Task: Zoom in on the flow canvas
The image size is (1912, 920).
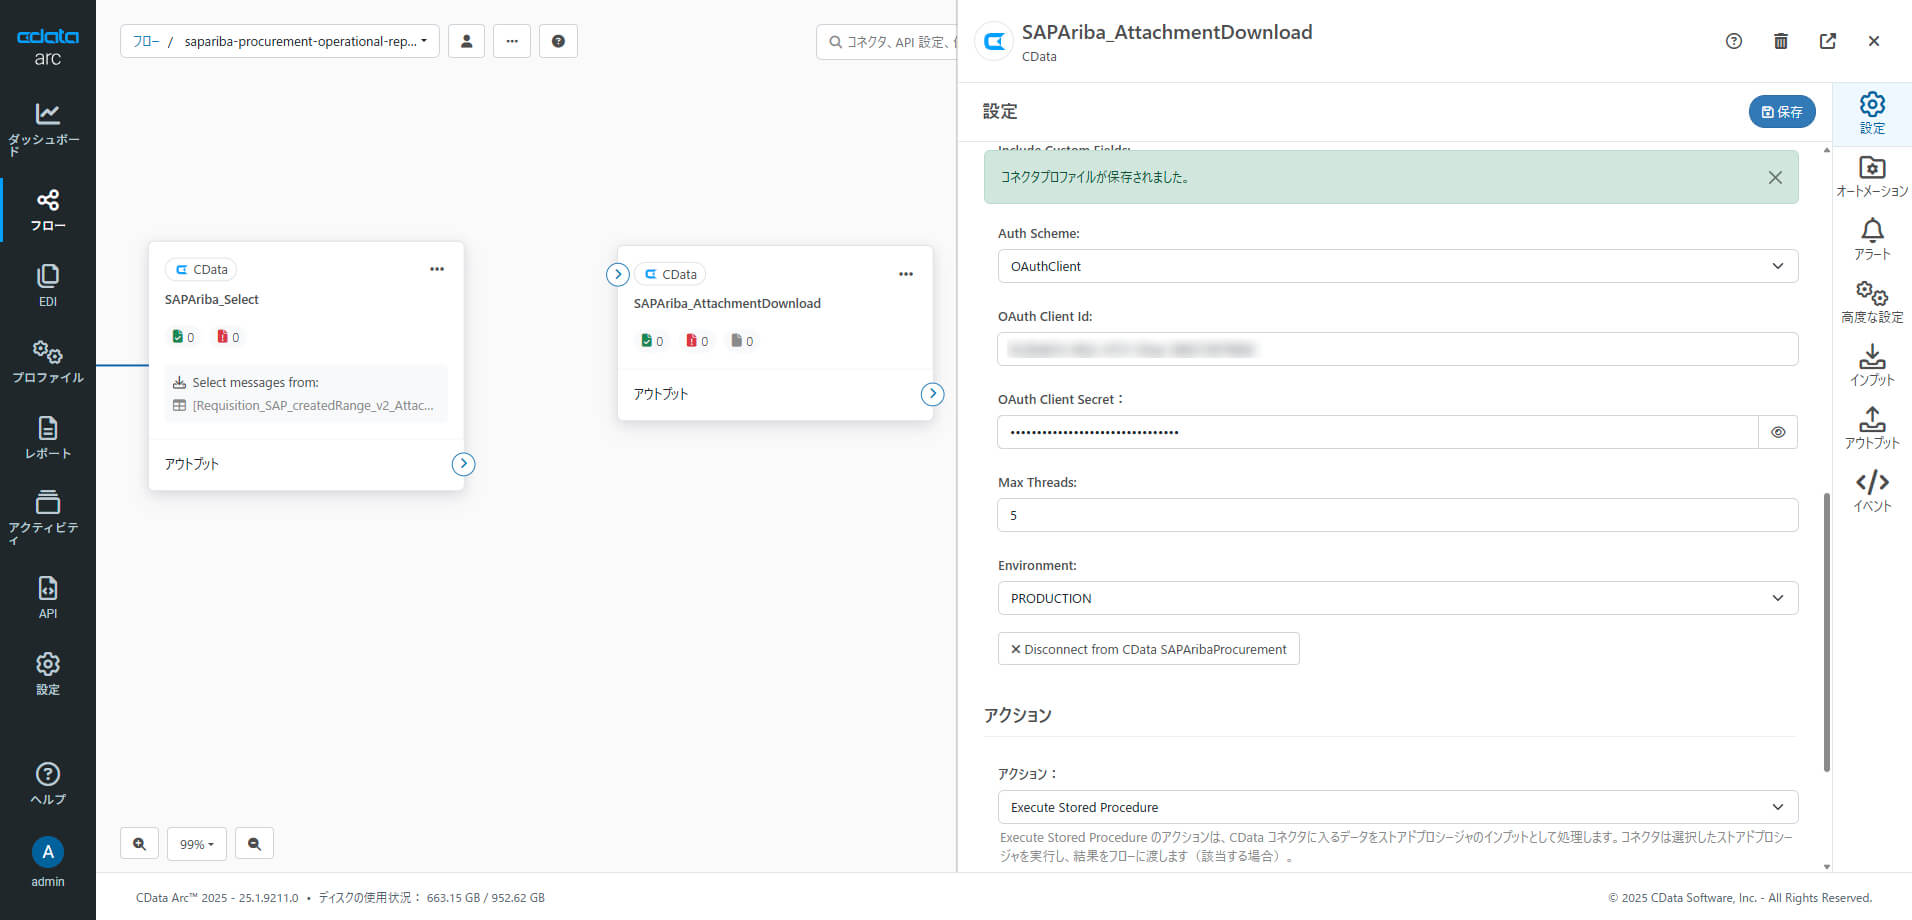Action: pyautogui.click(x=139, y=843)
